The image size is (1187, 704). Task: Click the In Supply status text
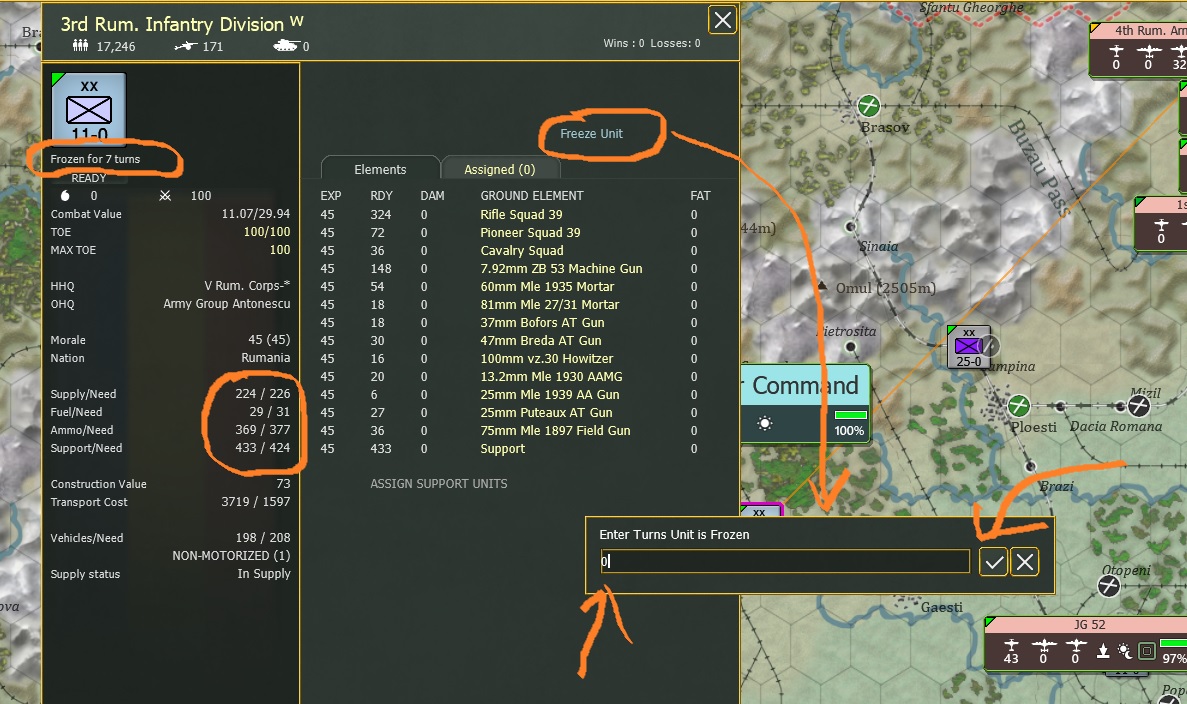pyautogui.click(x=264, y=574)
